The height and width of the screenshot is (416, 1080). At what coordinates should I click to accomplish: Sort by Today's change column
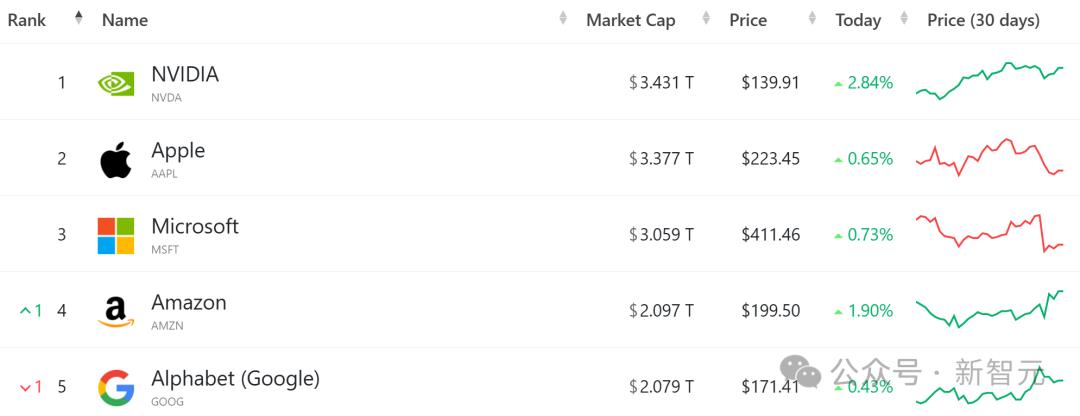858,20
